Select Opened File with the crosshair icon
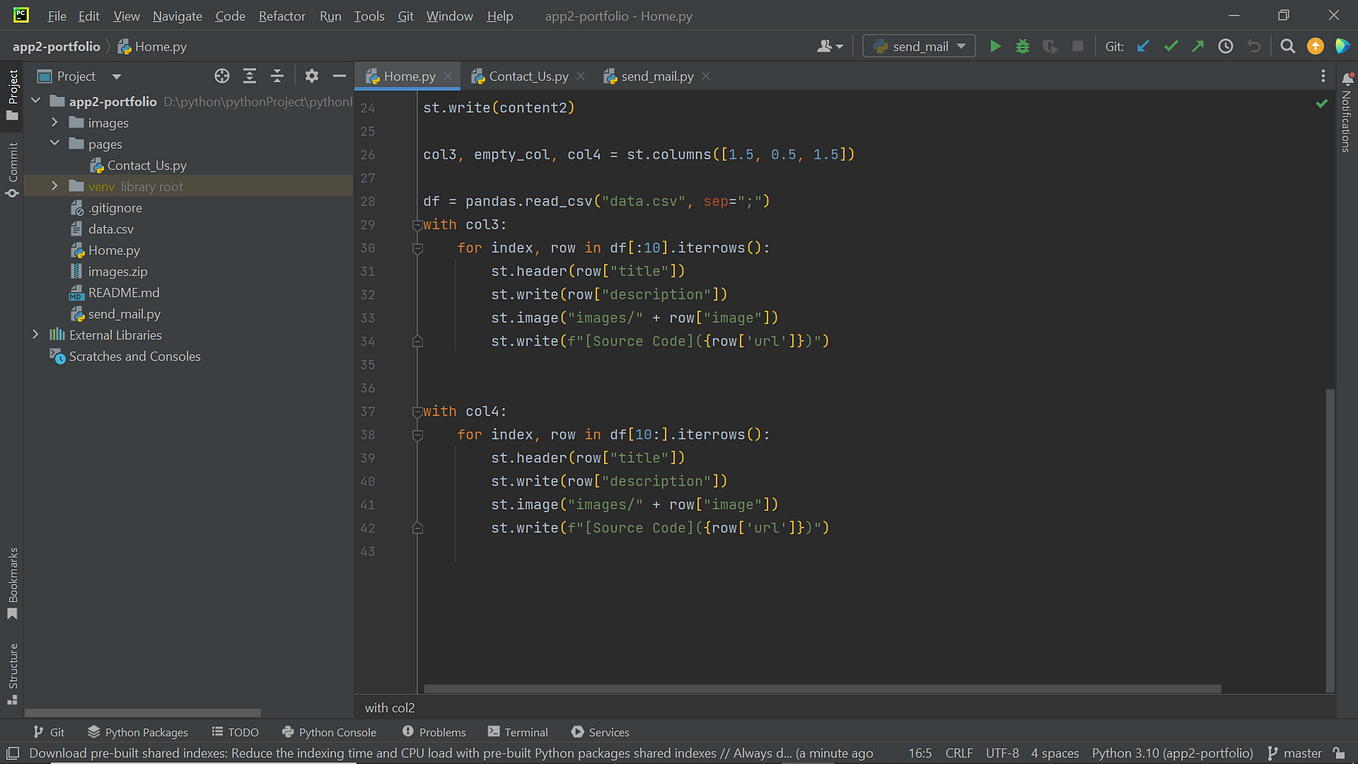 coord(221,75)
